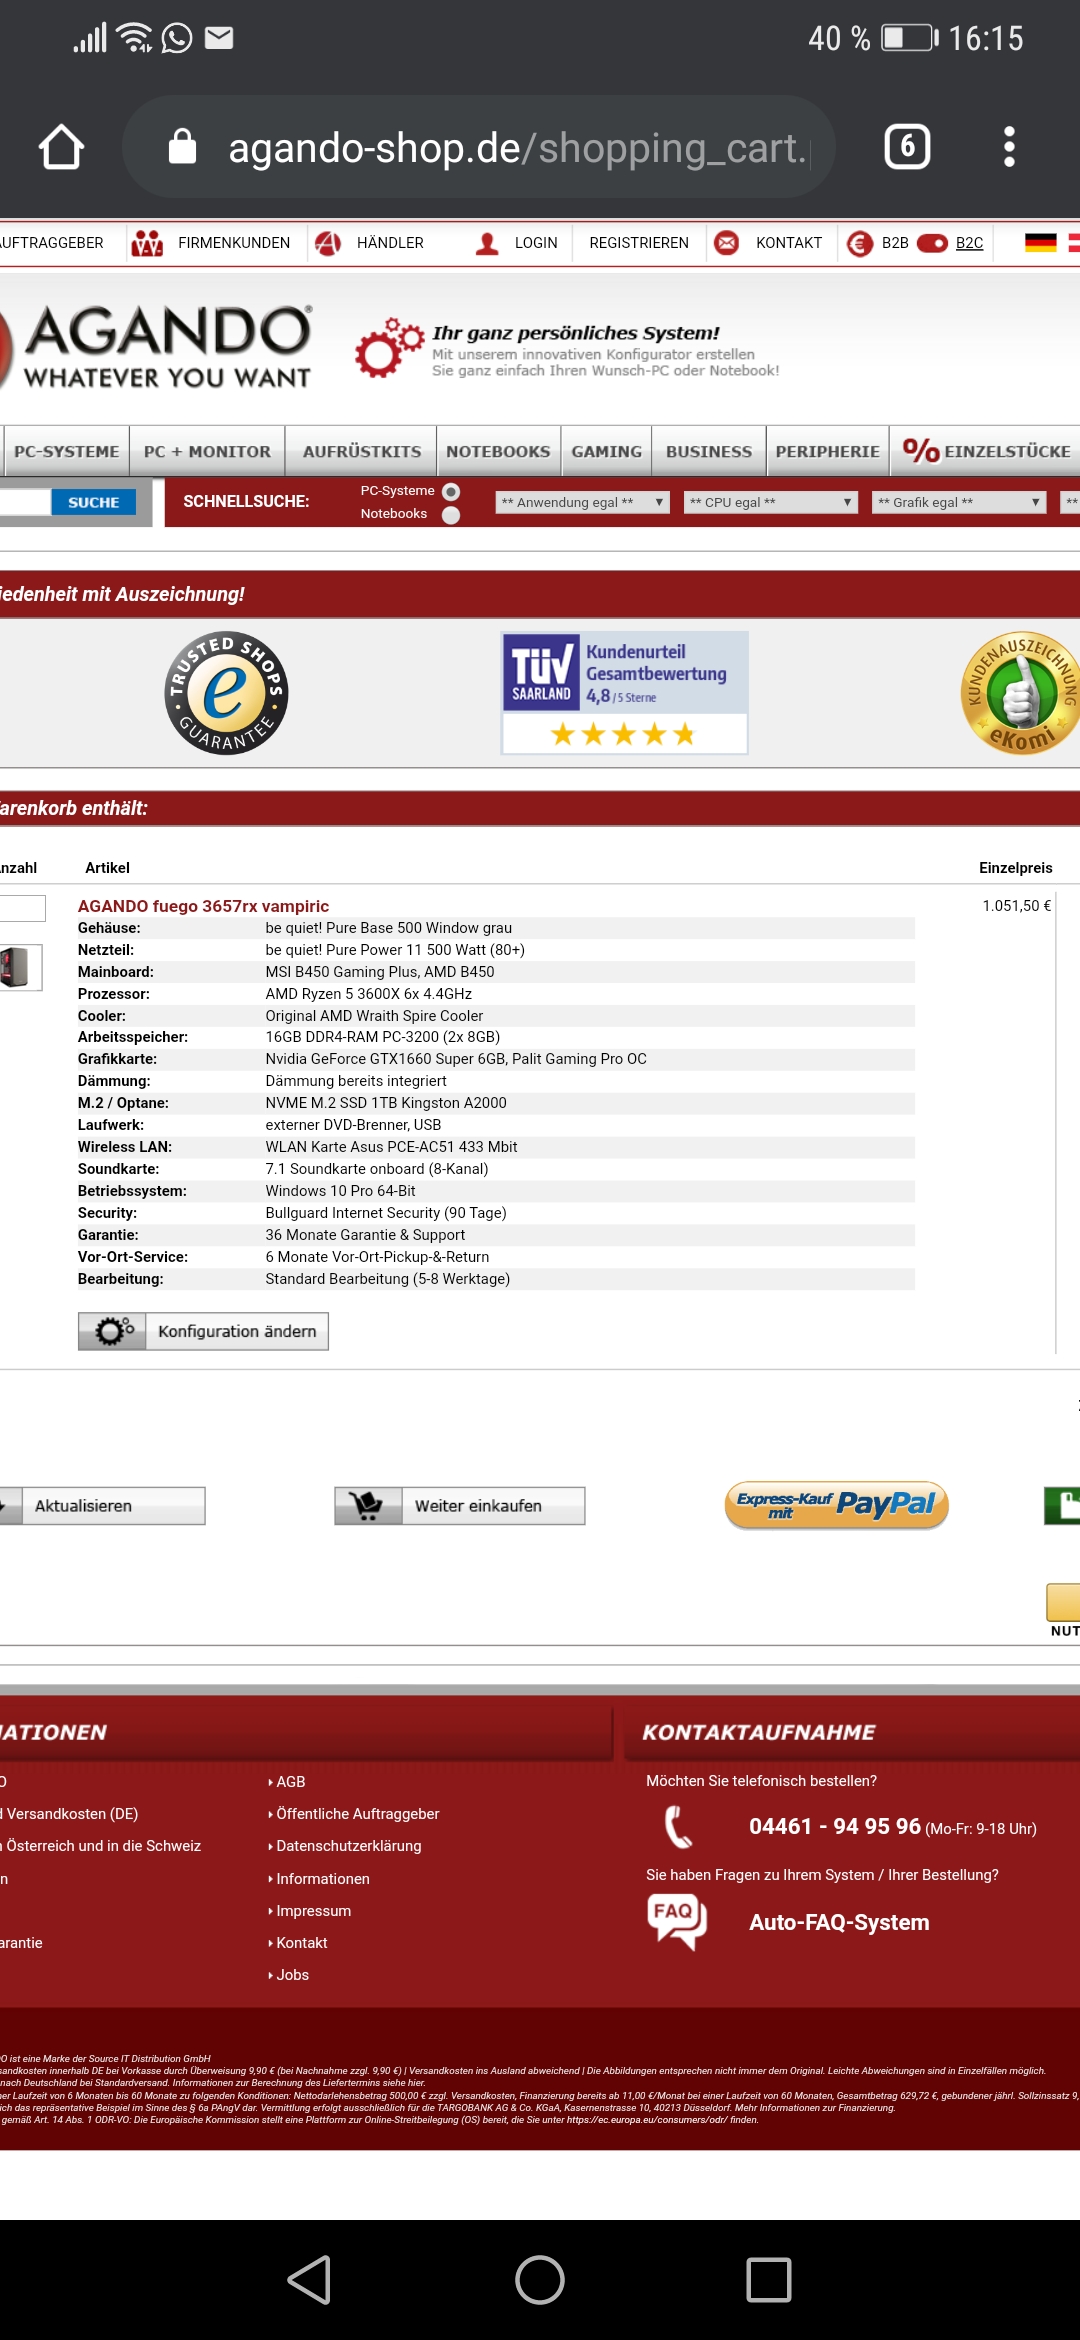
Task: Open the PC + Monitor category
Action: 207,451
